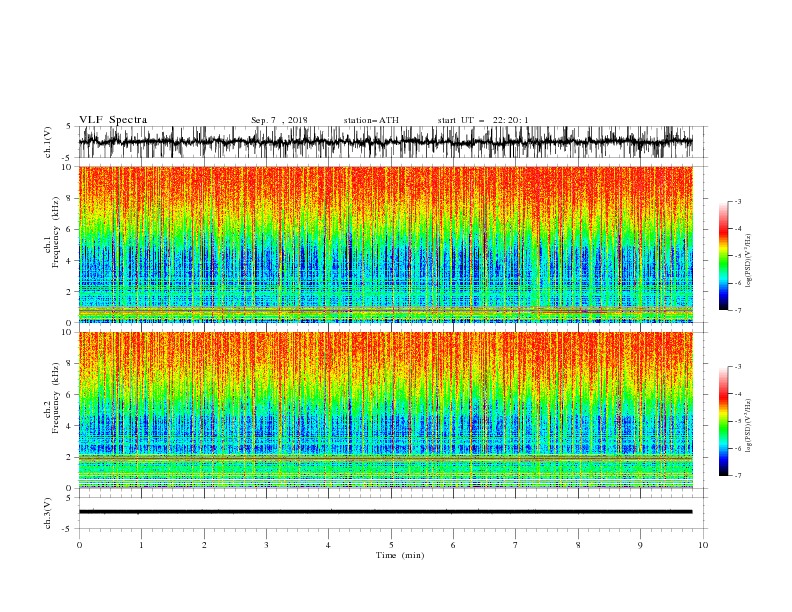Viewport: 792px width, 612px height.
Task: Click the "-7" tick on ch.2 colorbar
Action: [737, 475]
